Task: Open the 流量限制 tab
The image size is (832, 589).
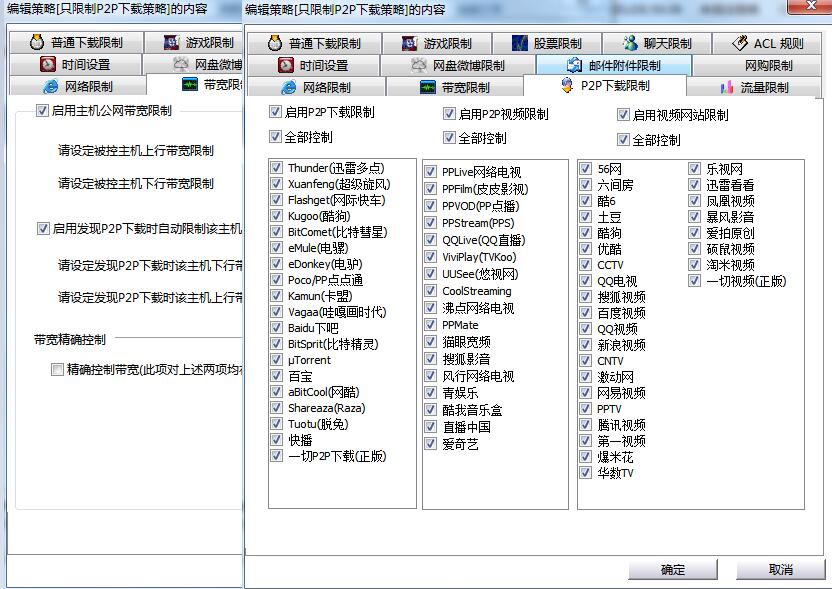Action: coord(753,87)
